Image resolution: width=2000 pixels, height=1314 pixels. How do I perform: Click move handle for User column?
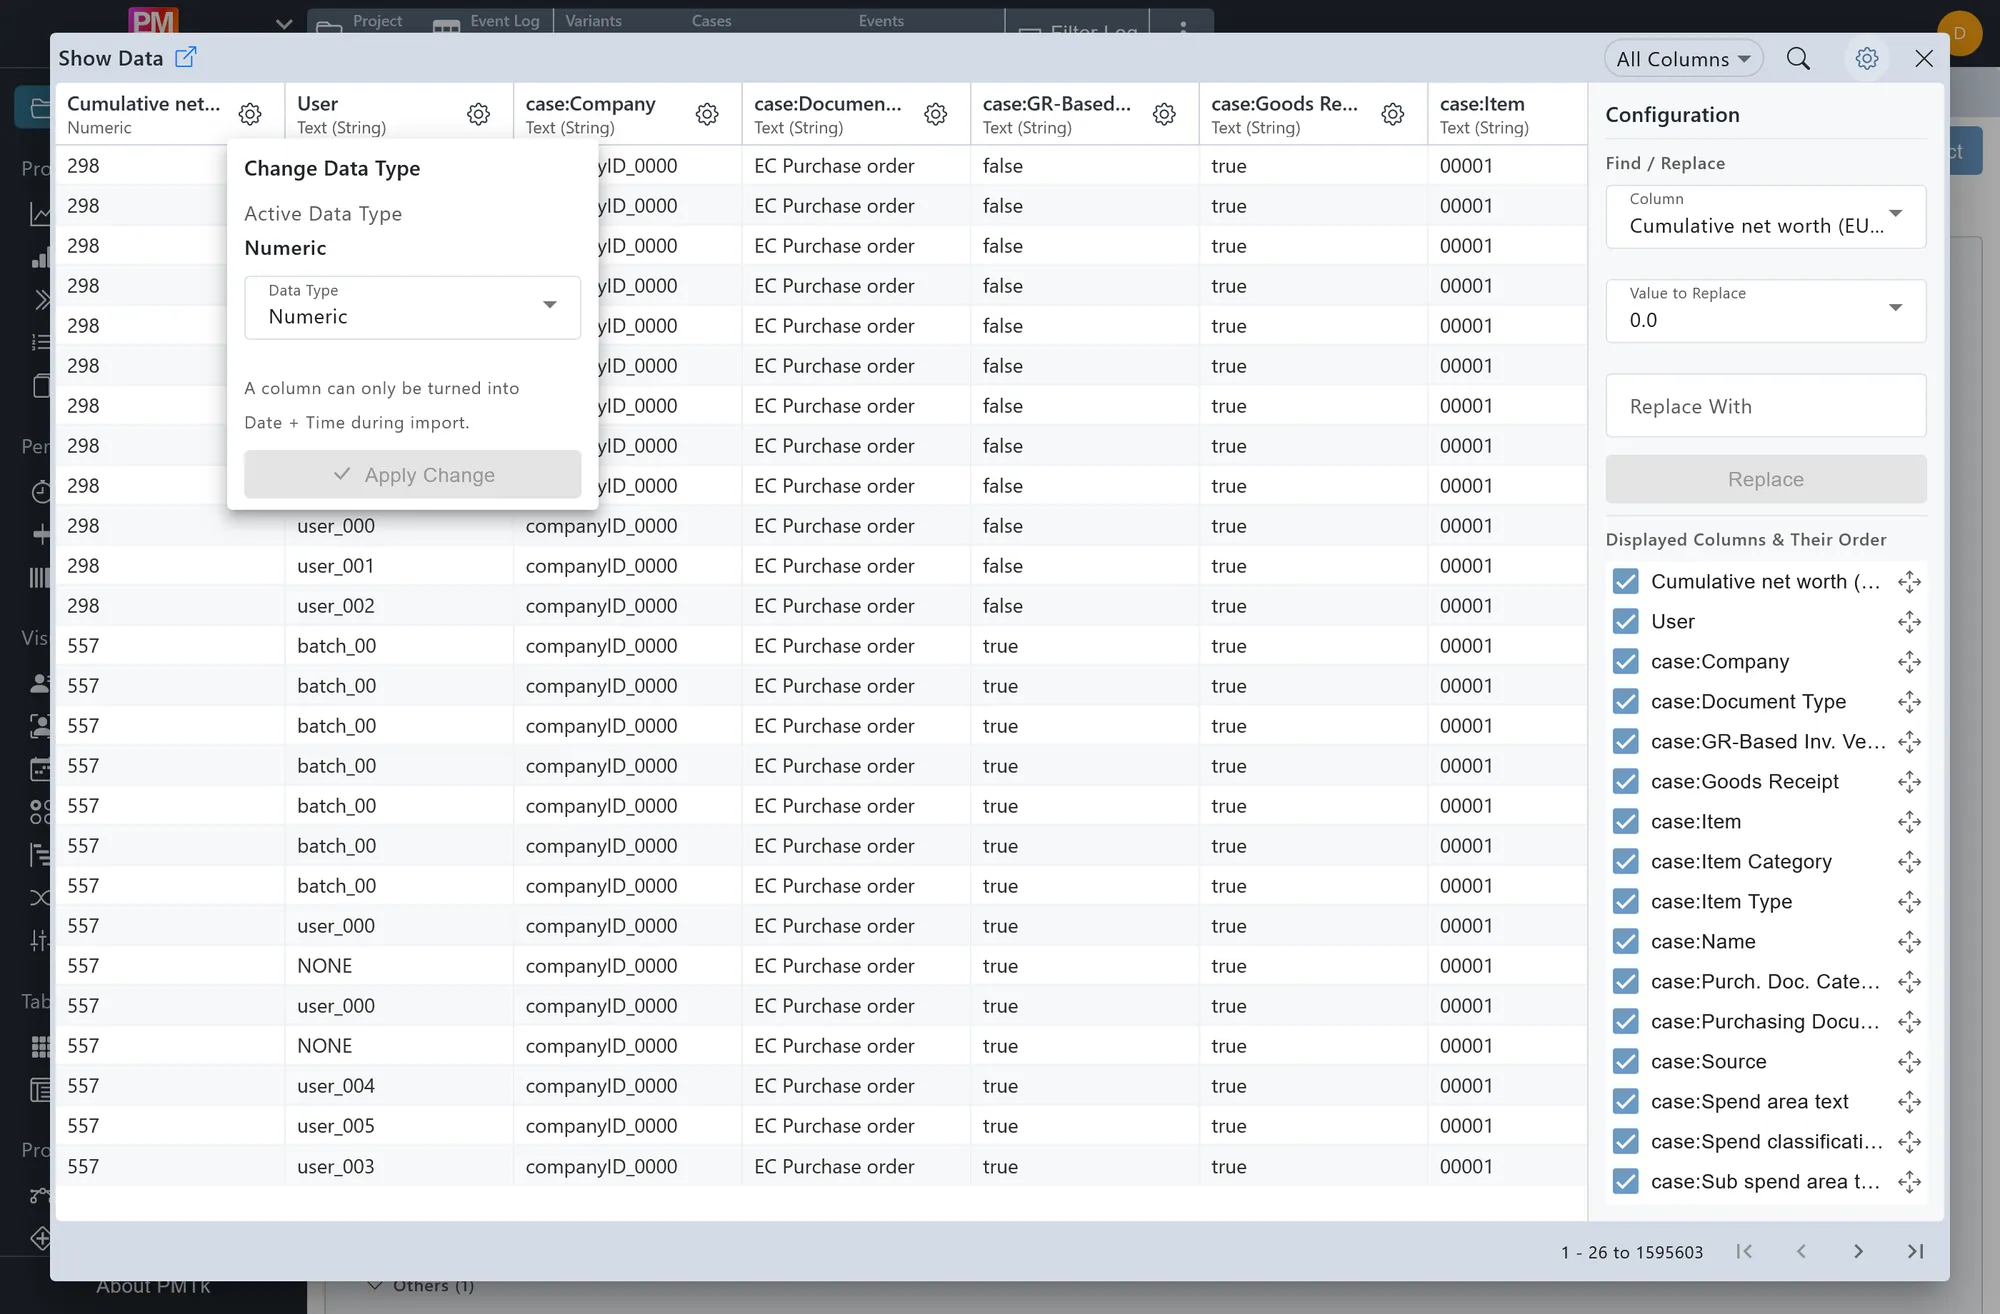tap(1909, 622)
